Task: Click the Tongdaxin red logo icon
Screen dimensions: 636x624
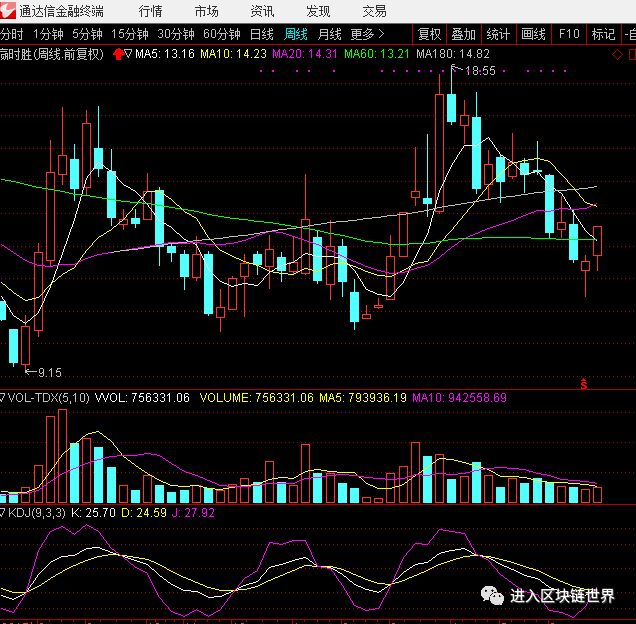Action: pyautogui.click(x=8, y=11)
